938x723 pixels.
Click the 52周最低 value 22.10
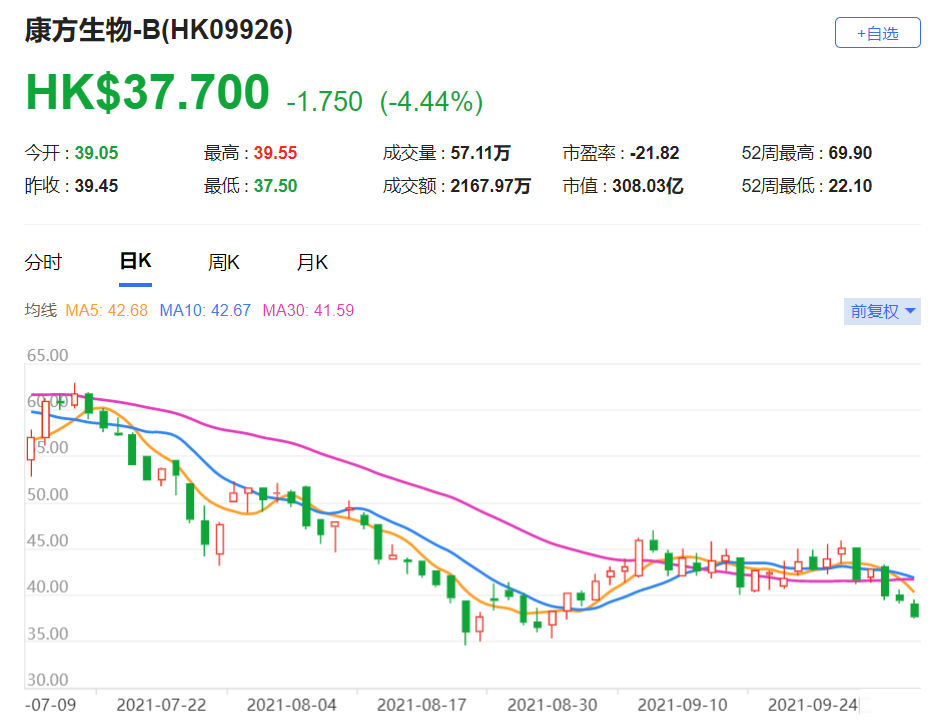point(850,185)
